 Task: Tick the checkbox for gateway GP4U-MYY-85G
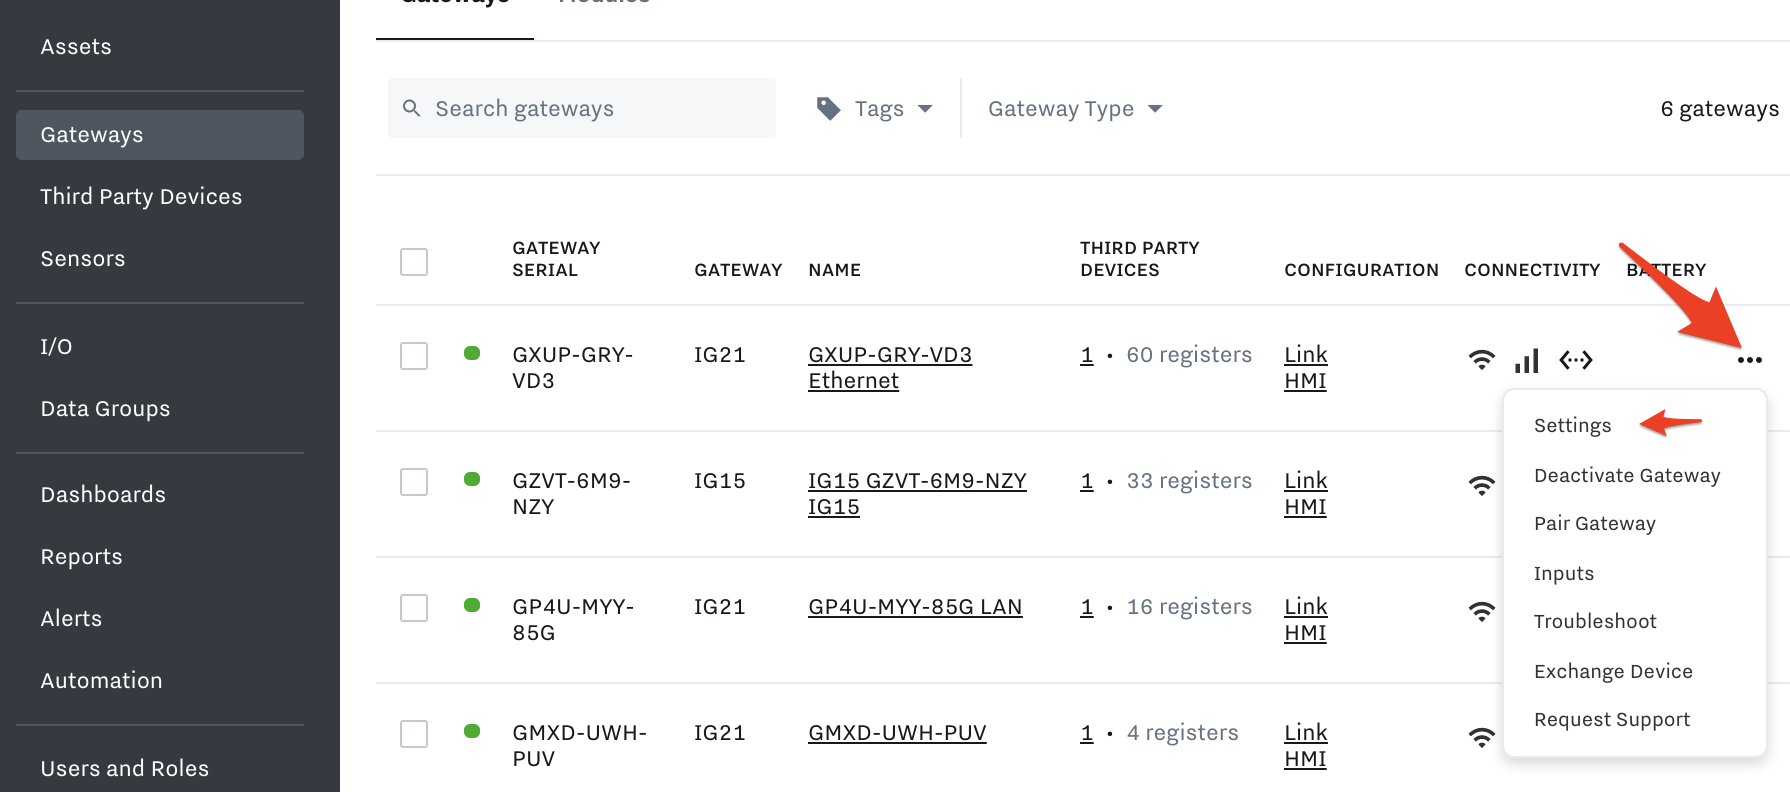click(414, 608)
